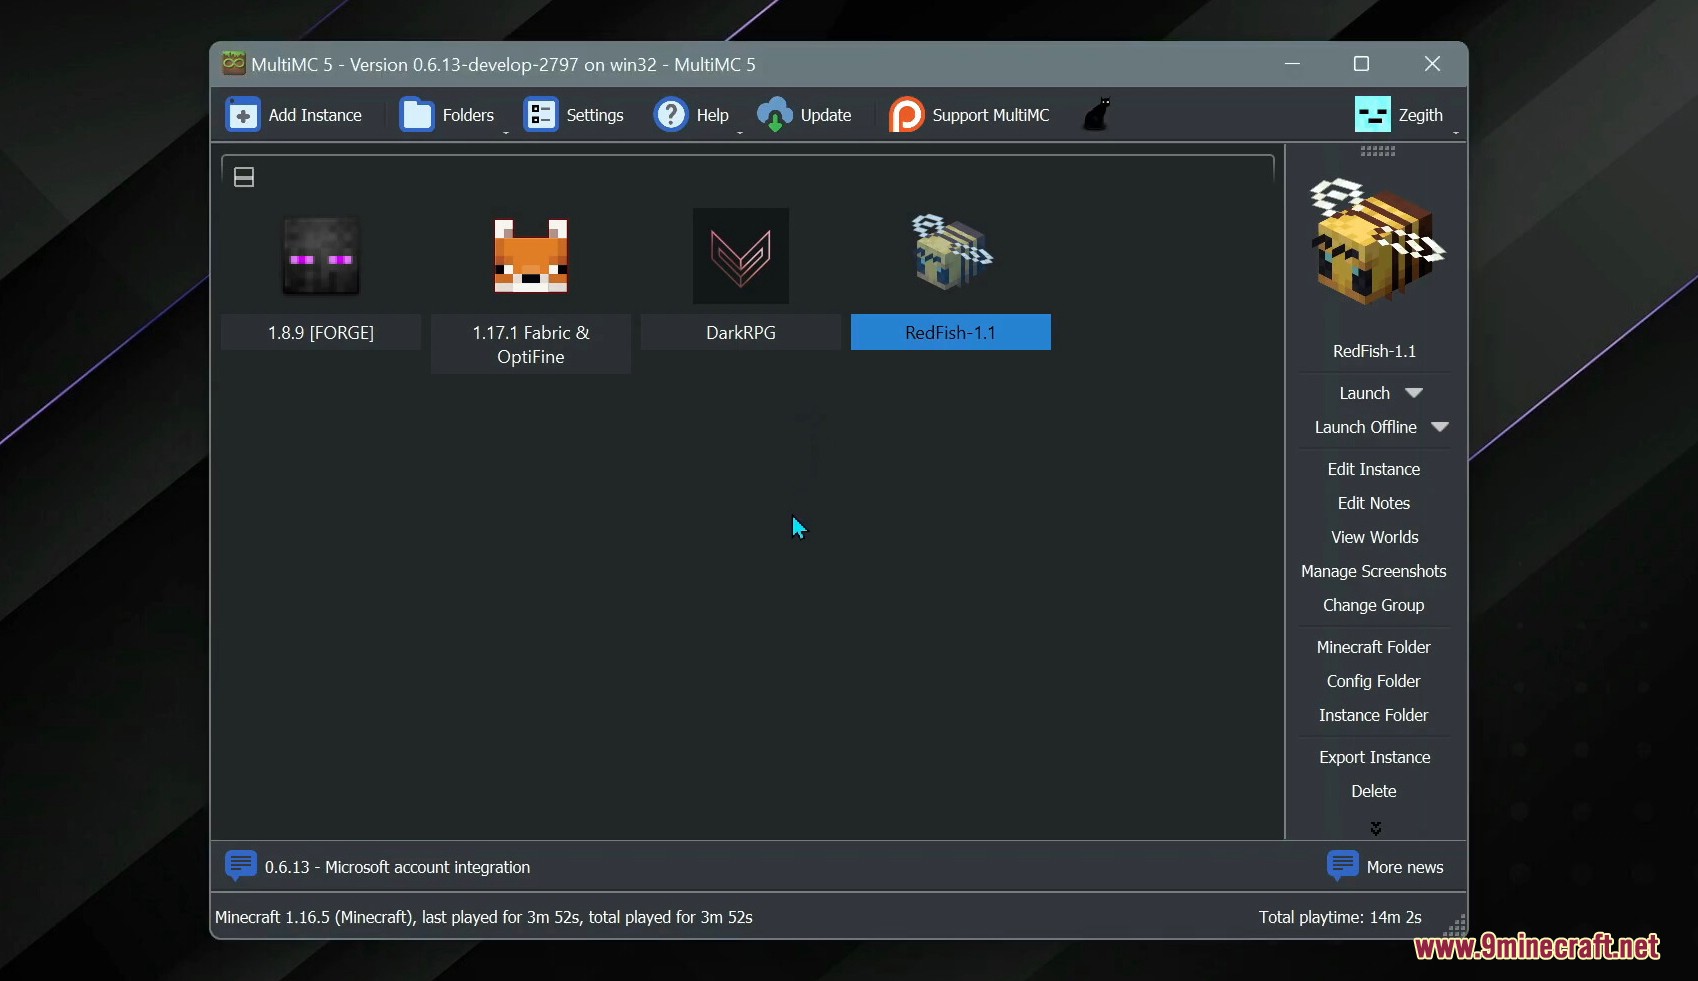Screen dimensions: 1698x981
Task: Open the Zegith account dropdown arrow
Action: (x=1456, y=132)
